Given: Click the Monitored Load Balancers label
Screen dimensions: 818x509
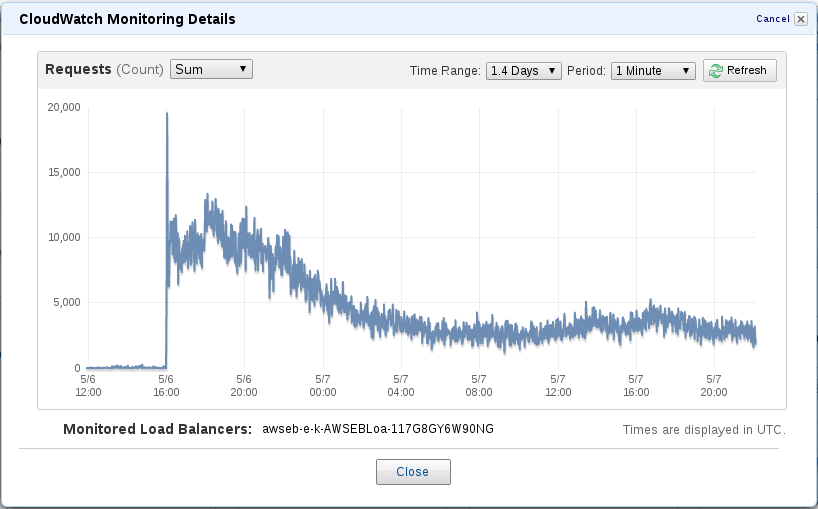Looking at the screenshot, I should point(158,429).
